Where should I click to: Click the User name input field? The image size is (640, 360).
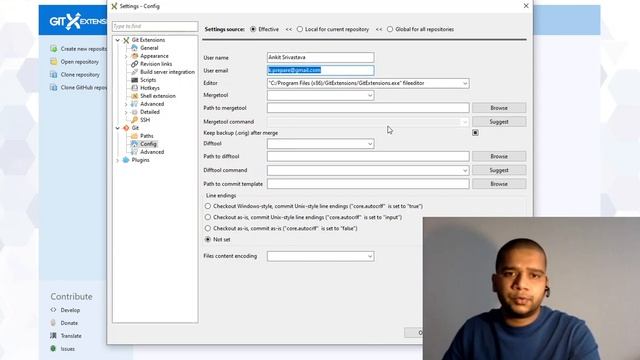click(x=320, y=58)
